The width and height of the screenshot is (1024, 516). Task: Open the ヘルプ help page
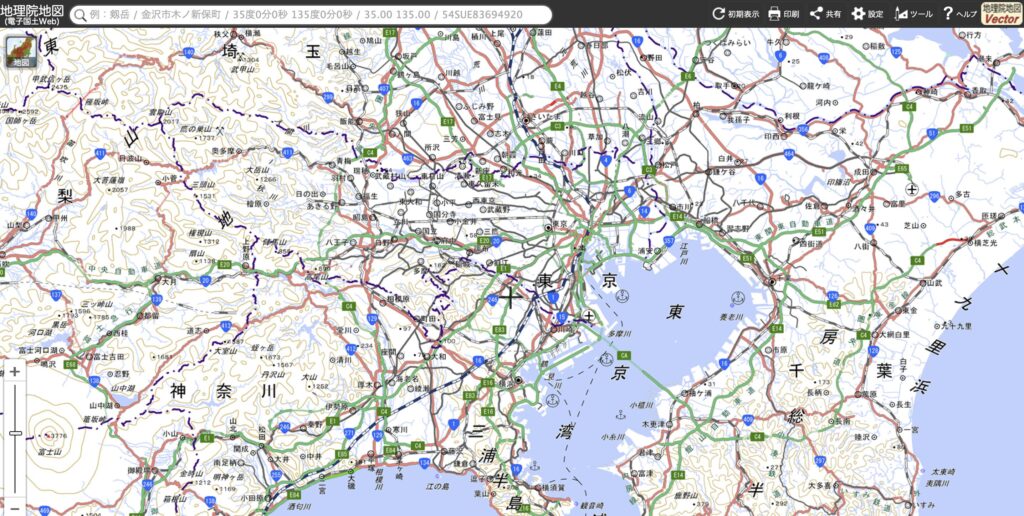959,14
